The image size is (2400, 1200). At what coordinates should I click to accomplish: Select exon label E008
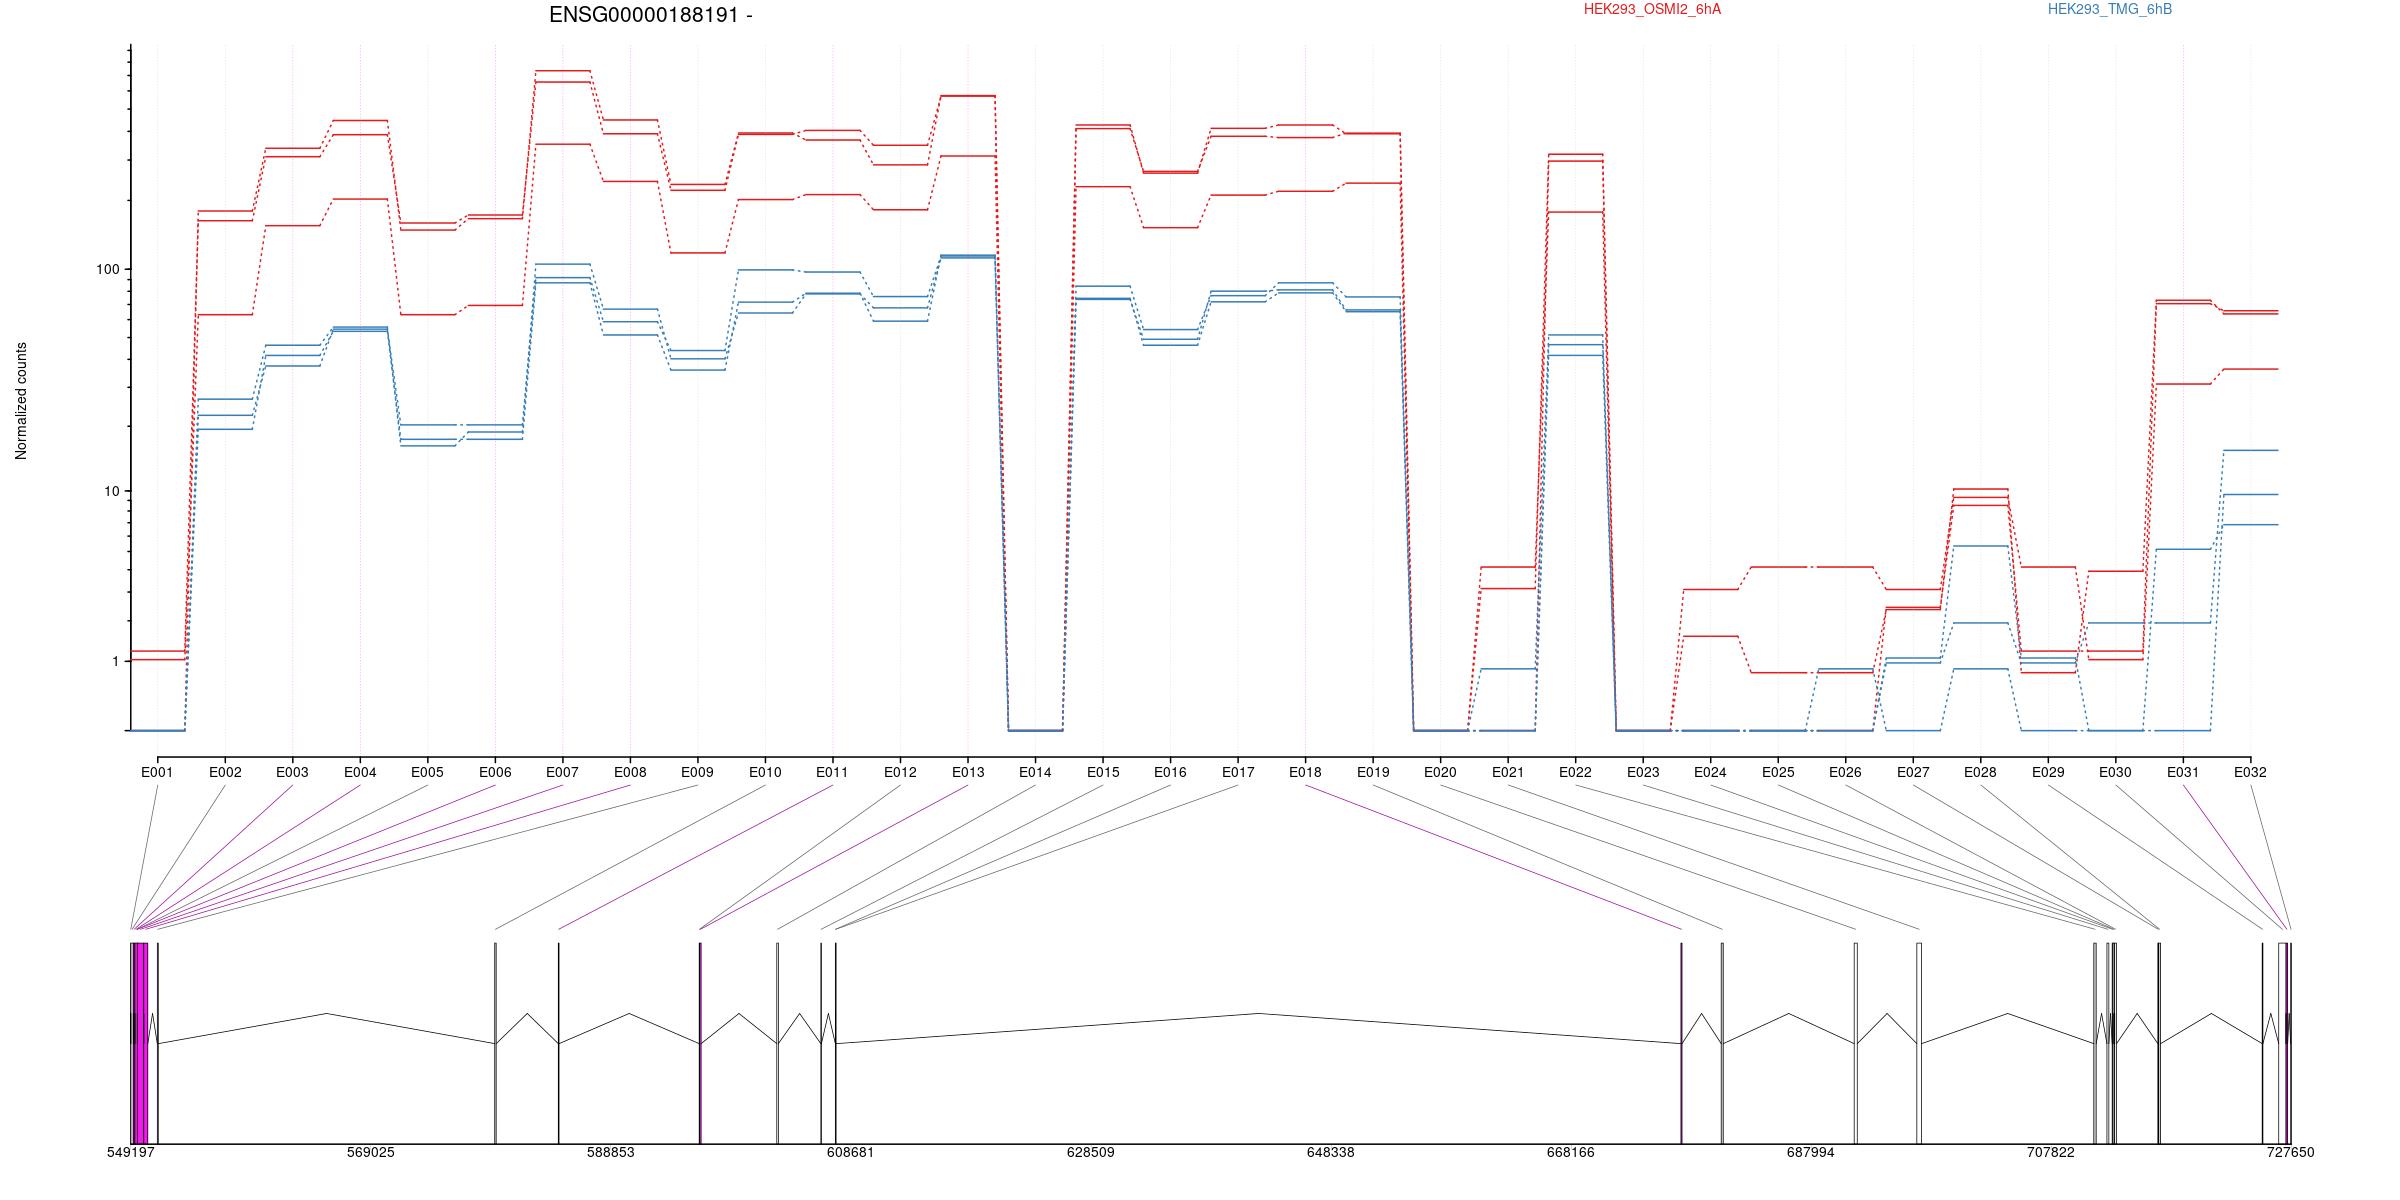coord(630,772)
